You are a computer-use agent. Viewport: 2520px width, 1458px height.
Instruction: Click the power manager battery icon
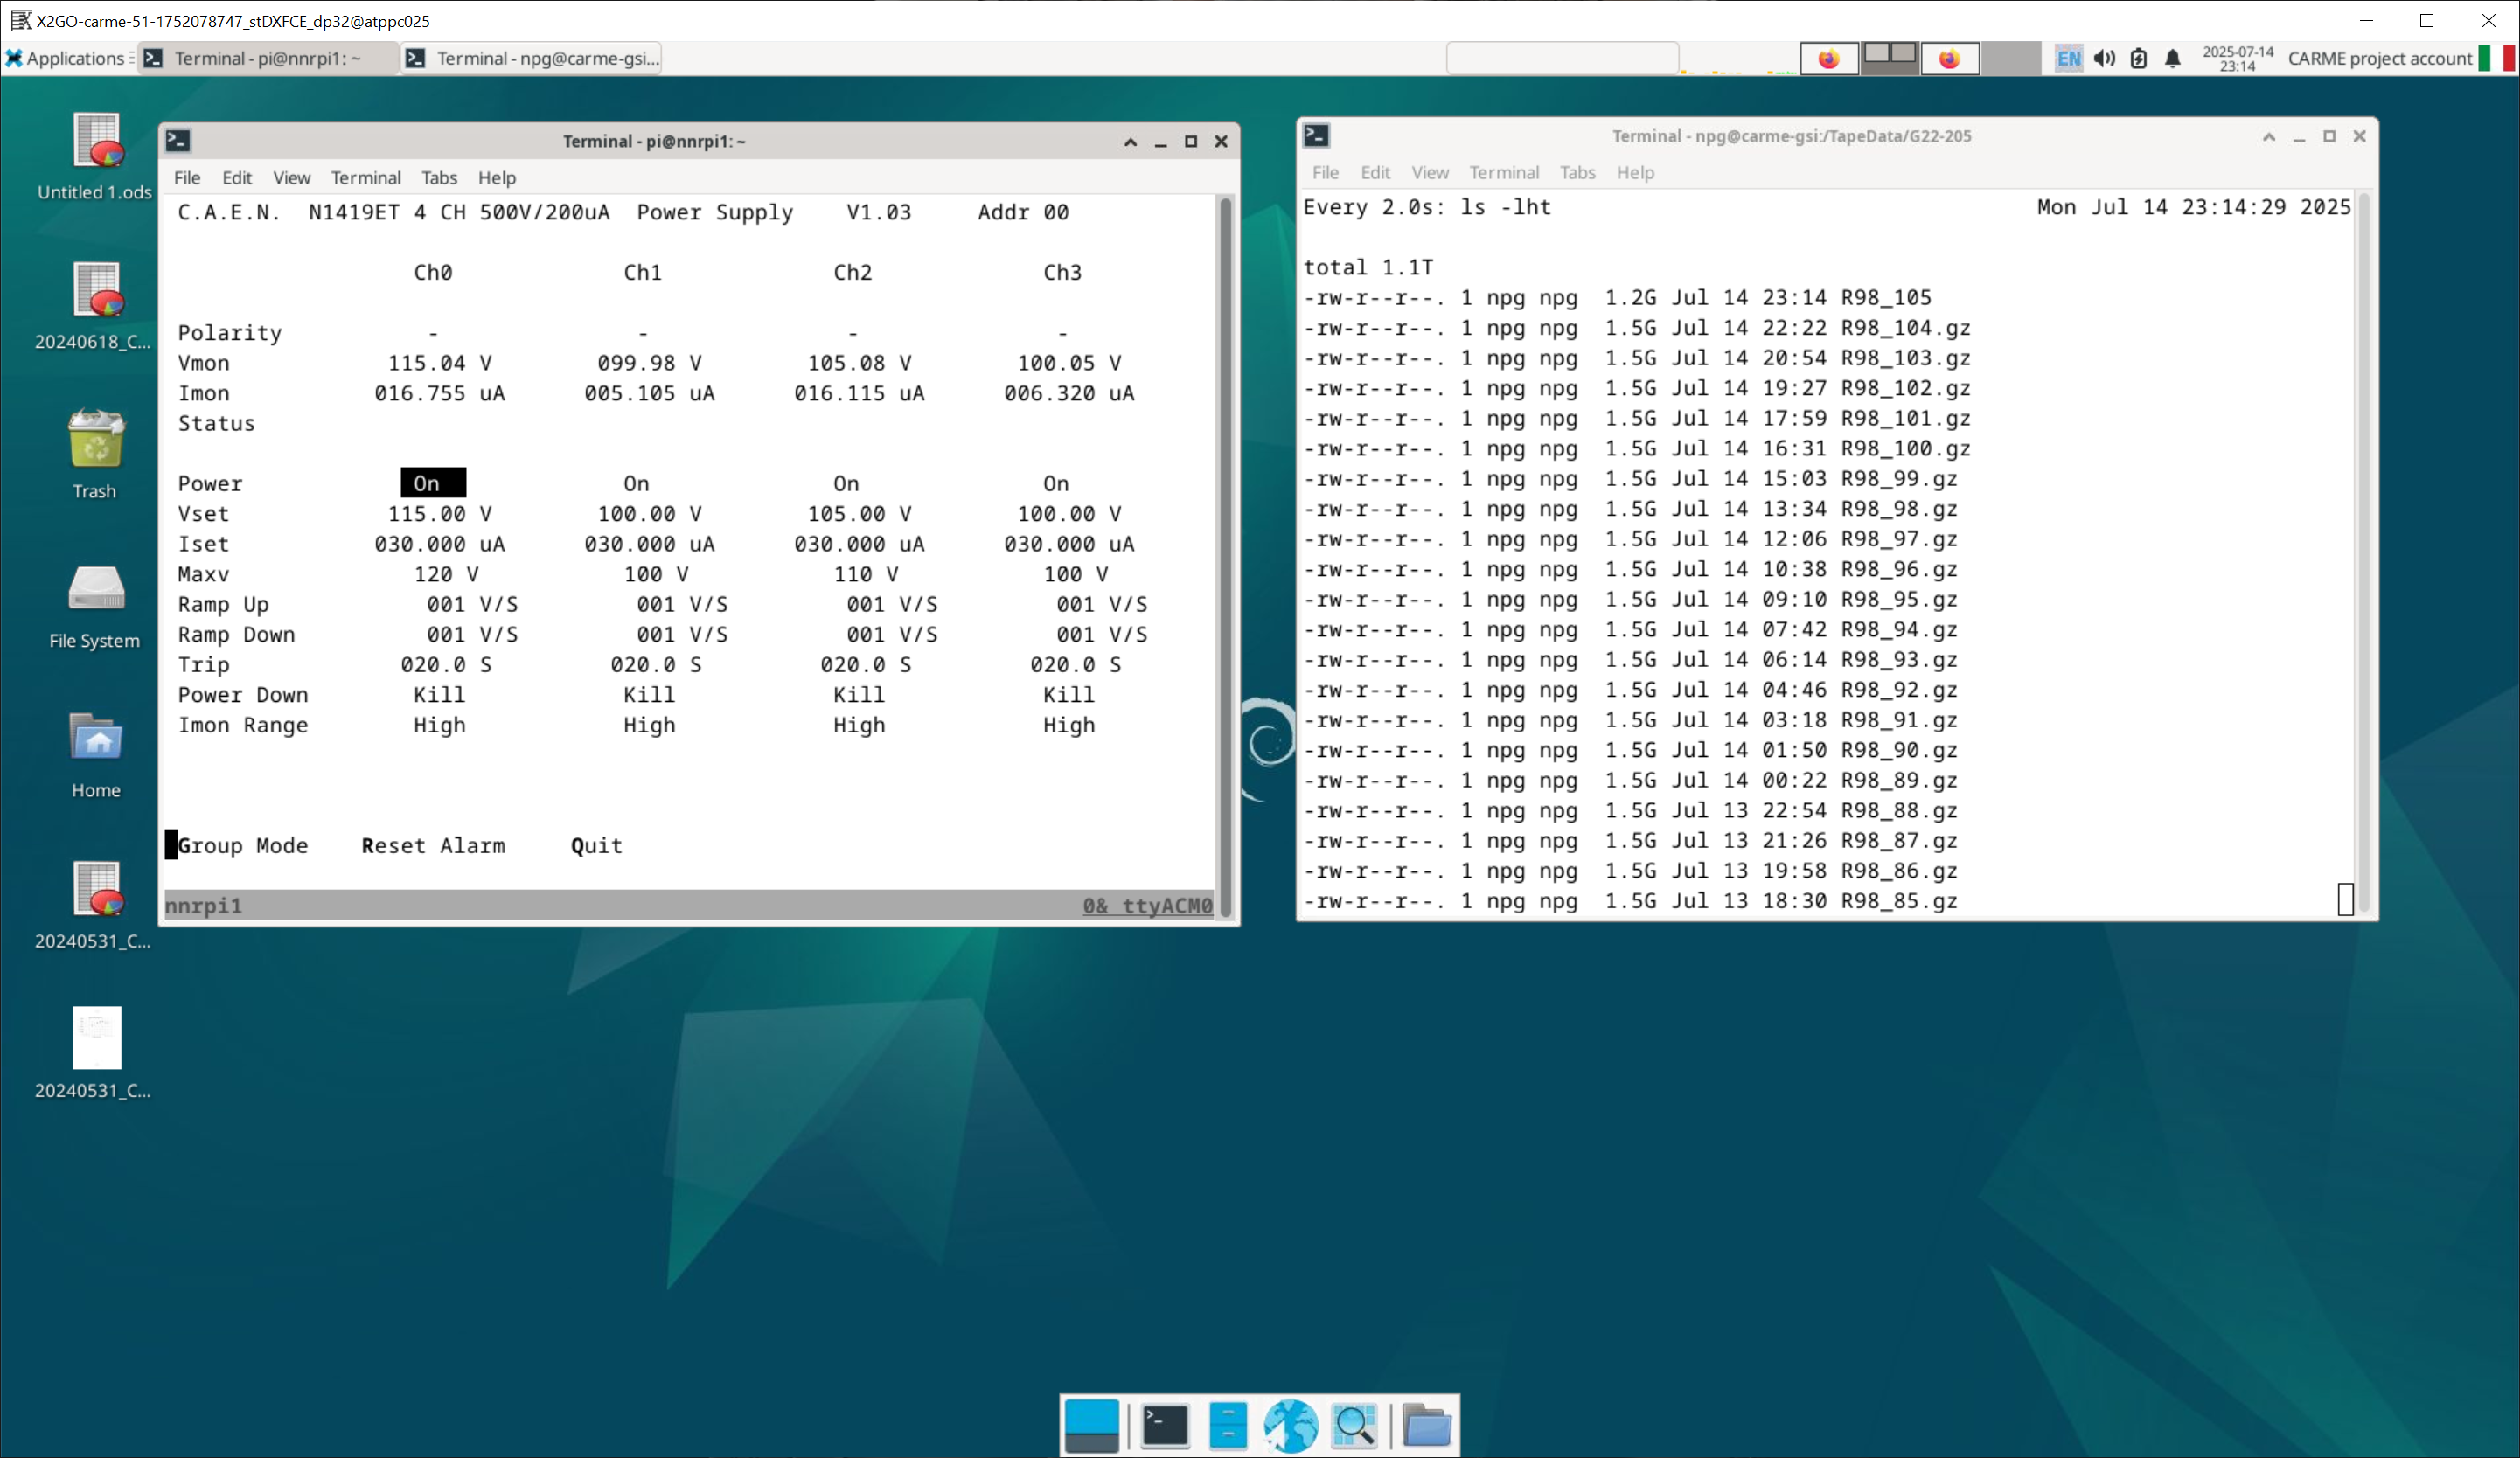(x=2138, y=58)
